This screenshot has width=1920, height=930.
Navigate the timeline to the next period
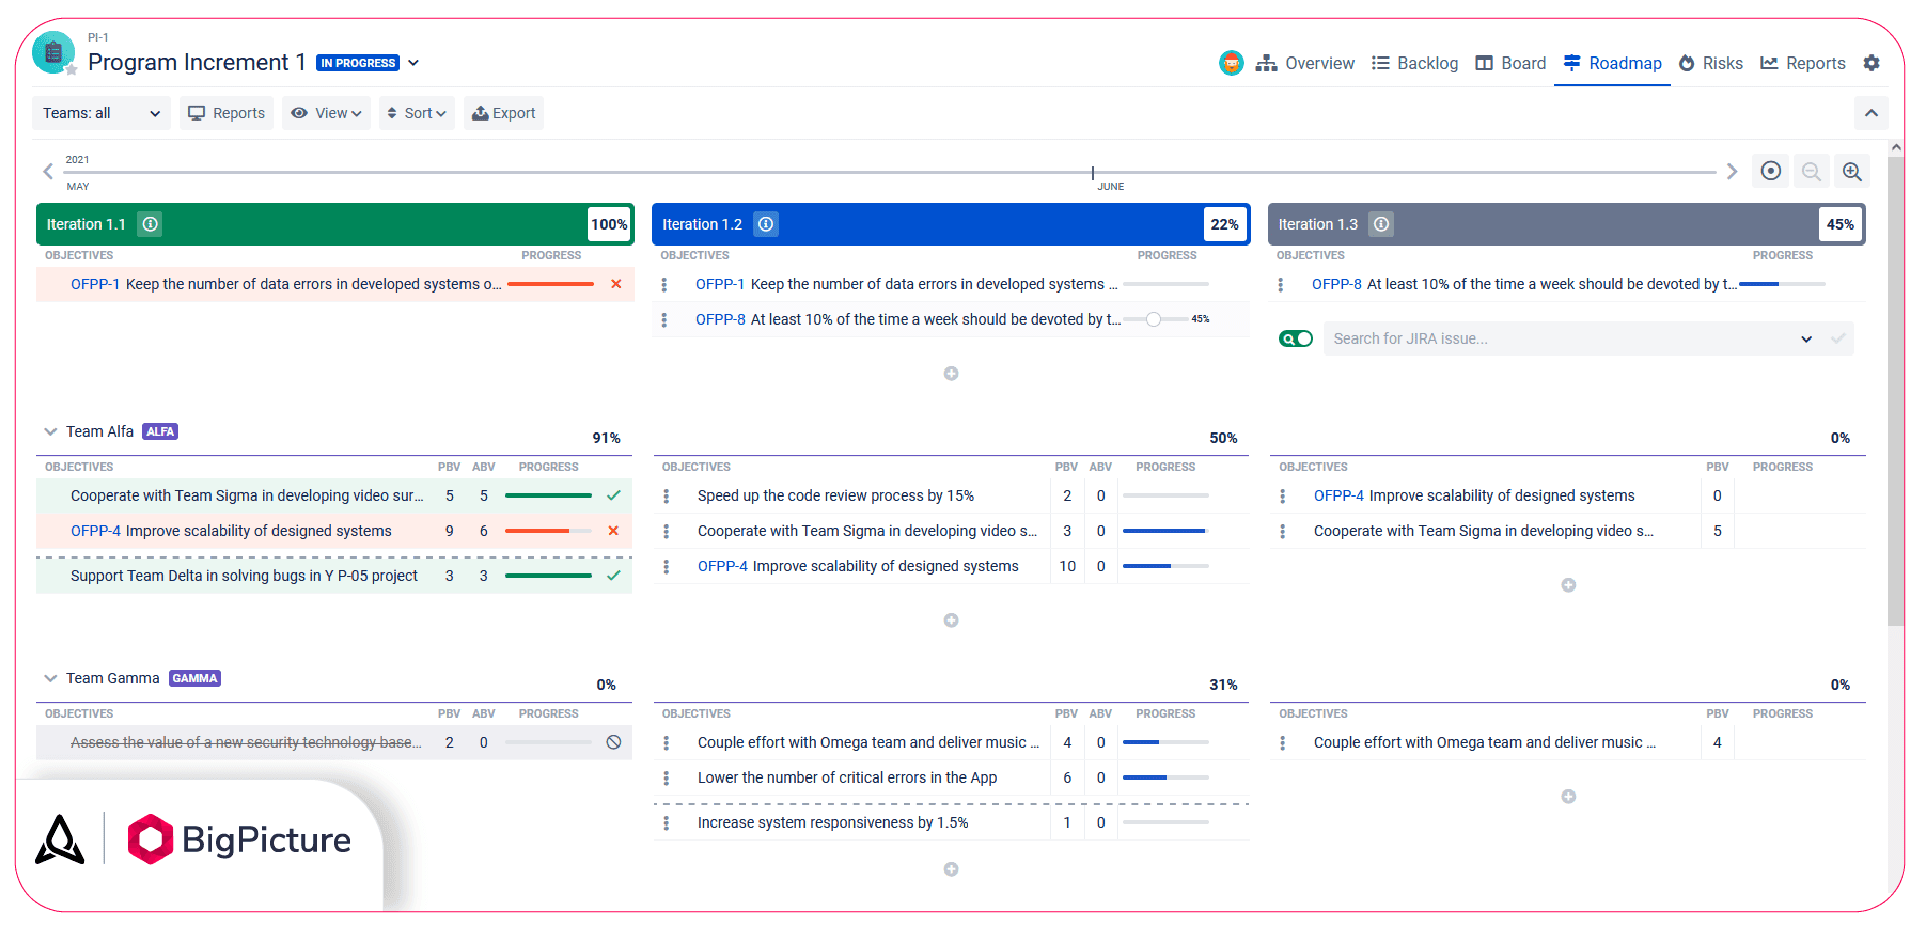[1732, 171]
